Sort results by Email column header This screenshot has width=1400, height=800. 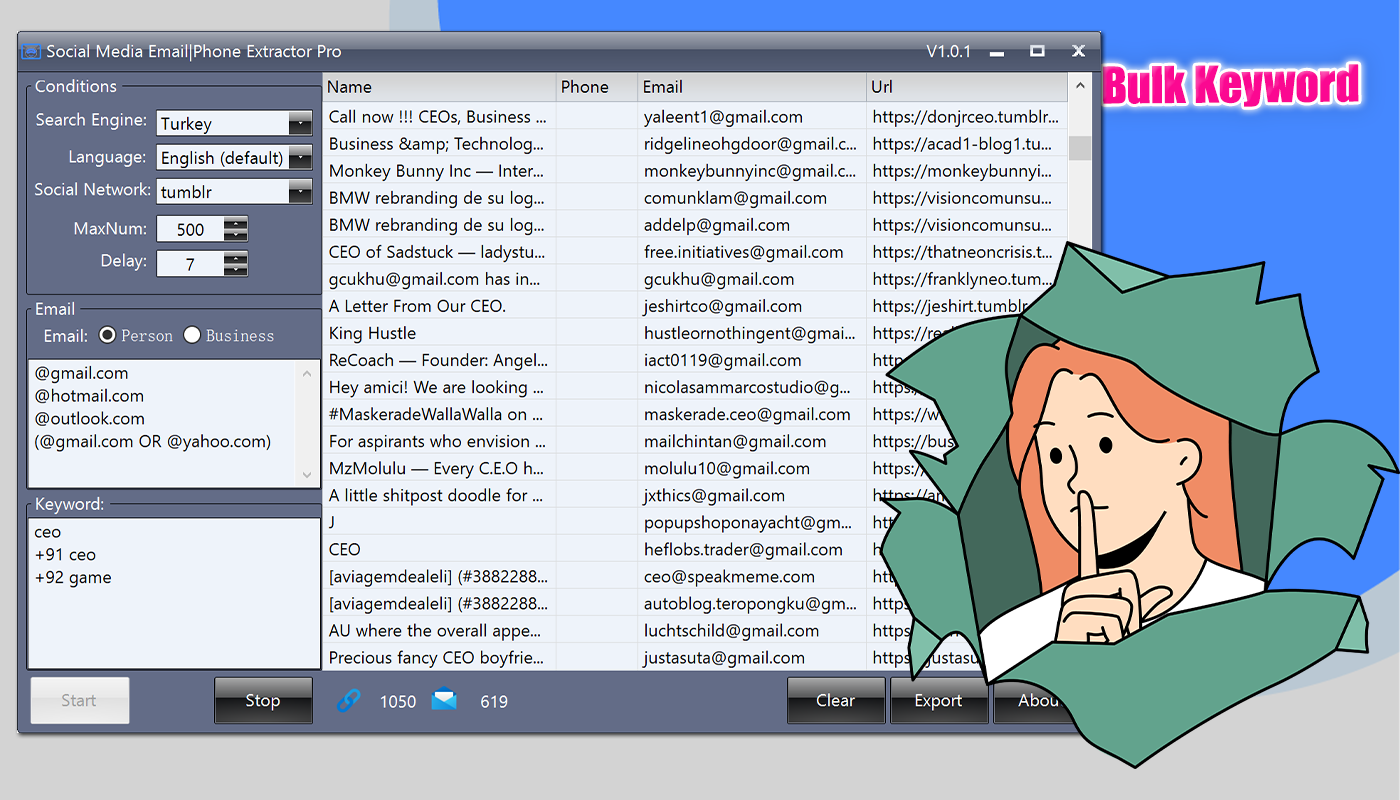point(752,87)
